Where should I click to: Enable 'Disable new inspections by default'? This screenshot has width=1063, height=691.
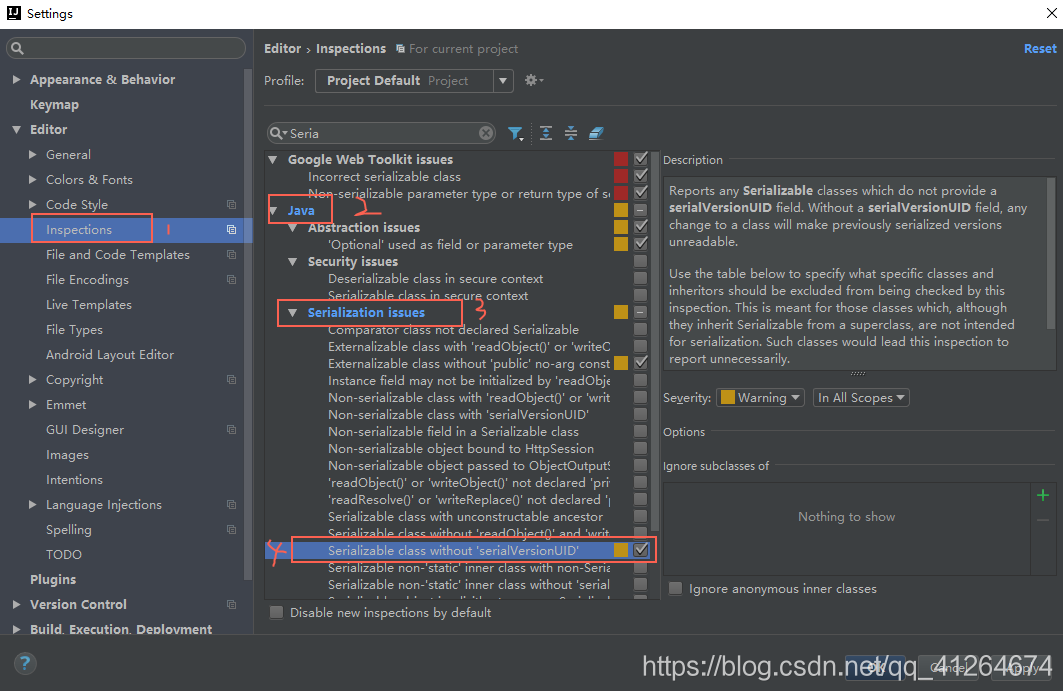[276, 612]
